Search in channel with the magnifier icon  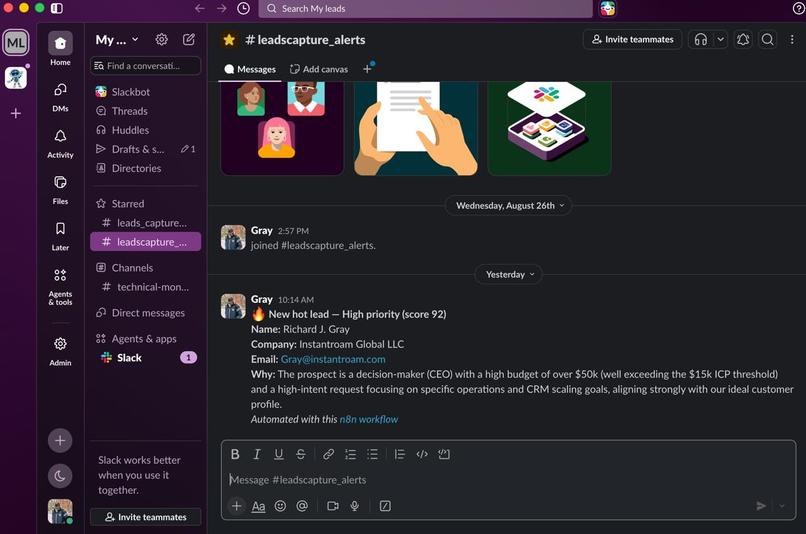767,40
